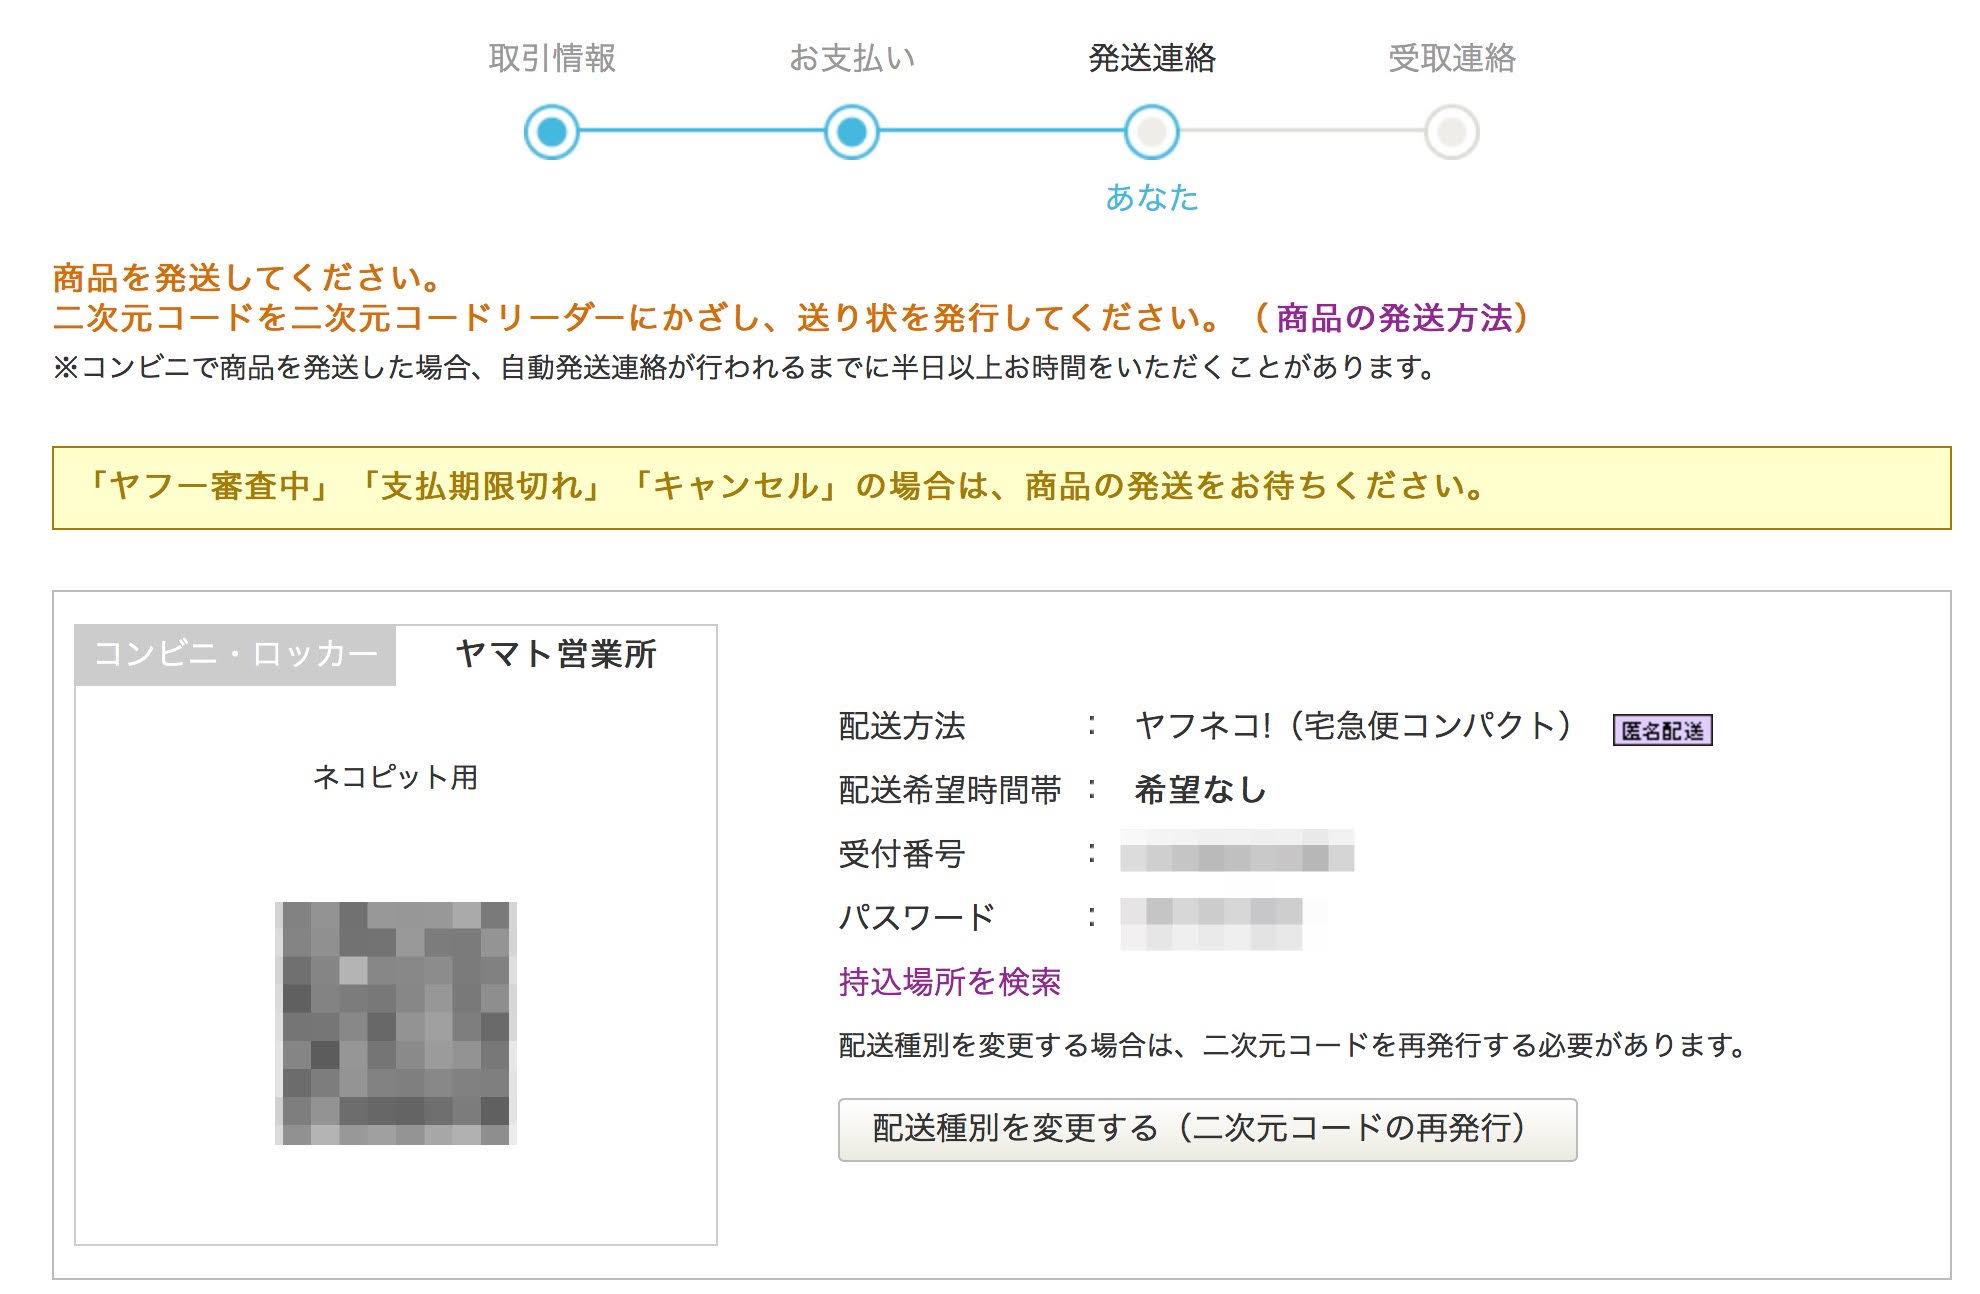Screen dimensions: 1980x1294
Task: Click the 二次元コードを二次元コードリーダーにかざし instruction
Action: (638, 318)
